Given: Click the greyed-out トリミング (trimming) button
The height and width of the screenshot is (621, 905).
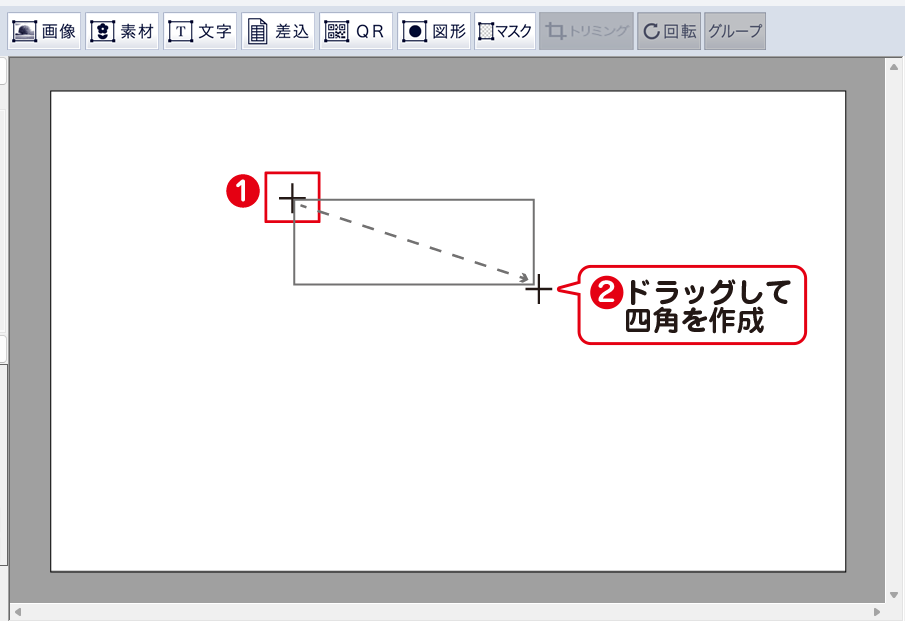Looking at the screenshot, I should pyautogui.click(x=586, y=31).
